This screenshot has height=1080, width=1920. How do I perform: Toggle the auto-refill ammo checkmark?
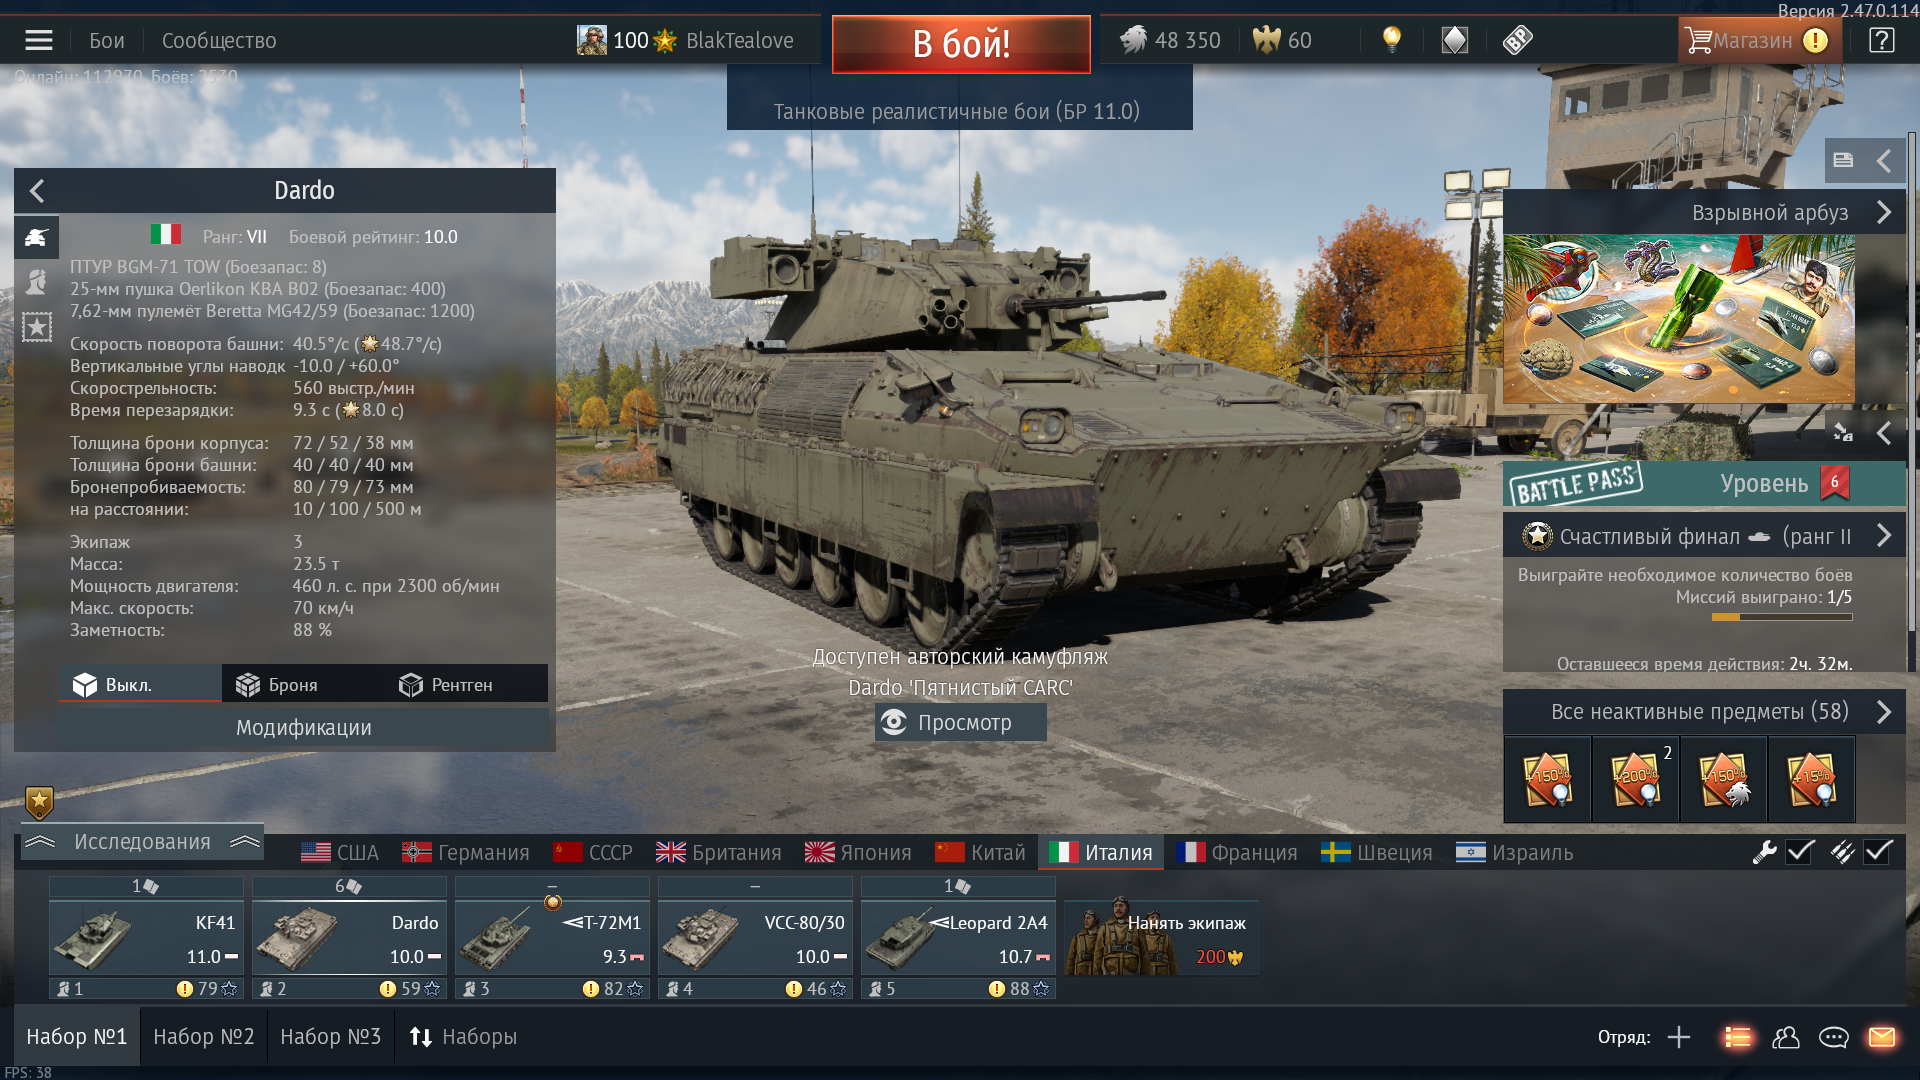tap(1879, 852)
